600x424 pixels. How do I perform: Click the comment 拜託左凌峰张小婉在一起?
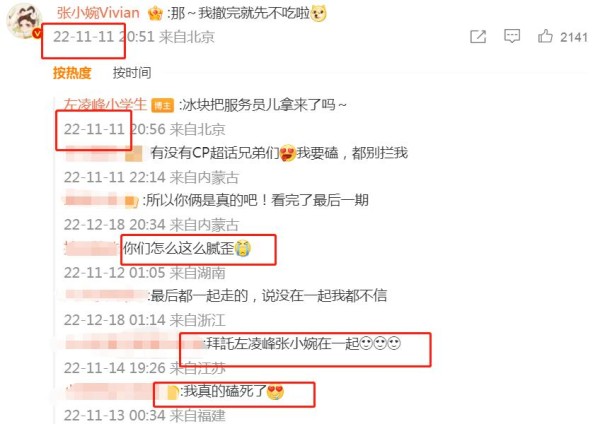click(x=303, y=343)
